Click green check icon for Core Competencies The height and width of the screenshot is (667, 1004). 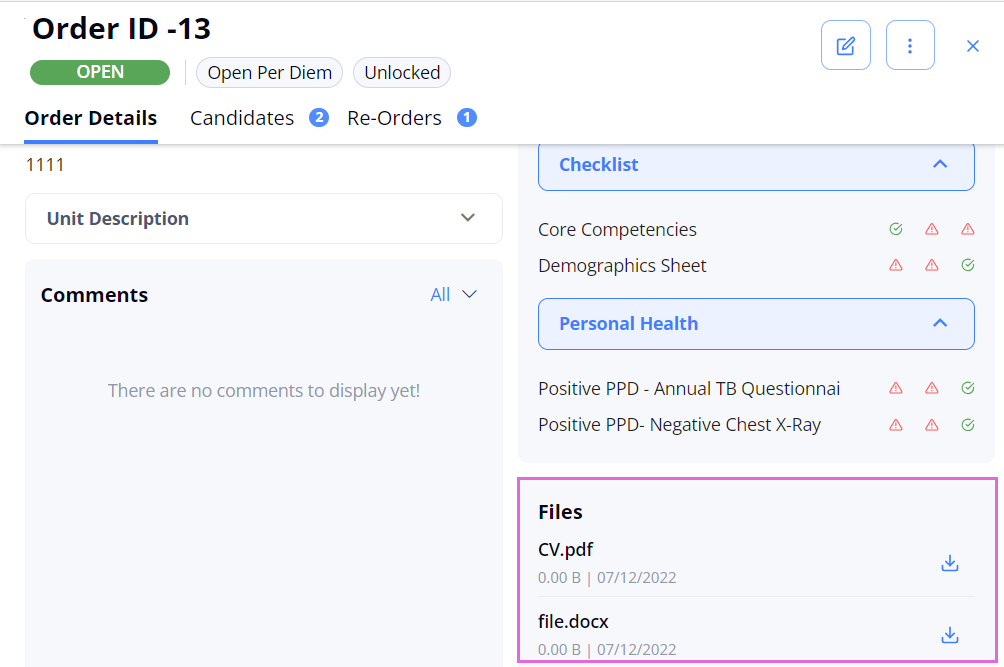pos(896,229)
